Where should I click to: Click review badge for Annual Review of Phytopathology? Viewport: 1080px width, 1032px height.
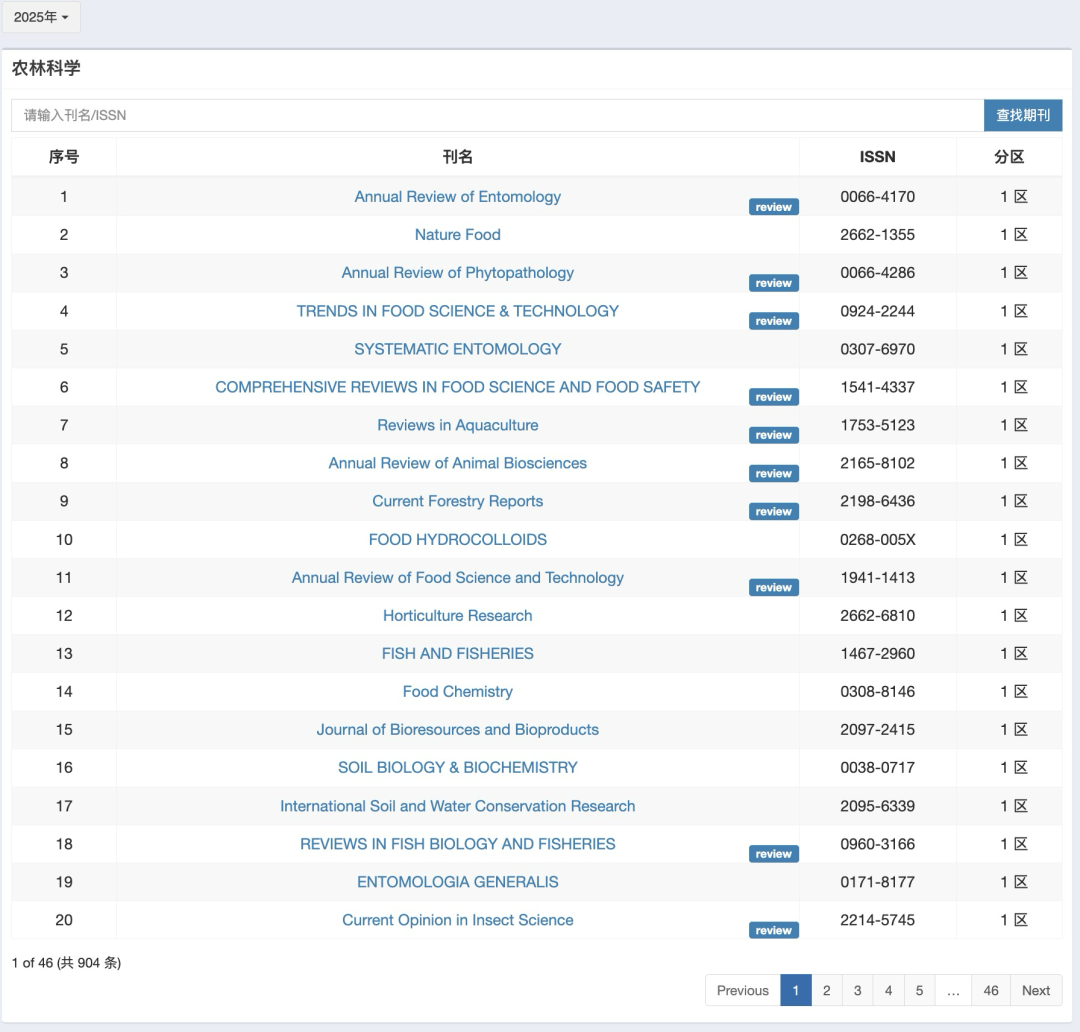coord(773,283)
